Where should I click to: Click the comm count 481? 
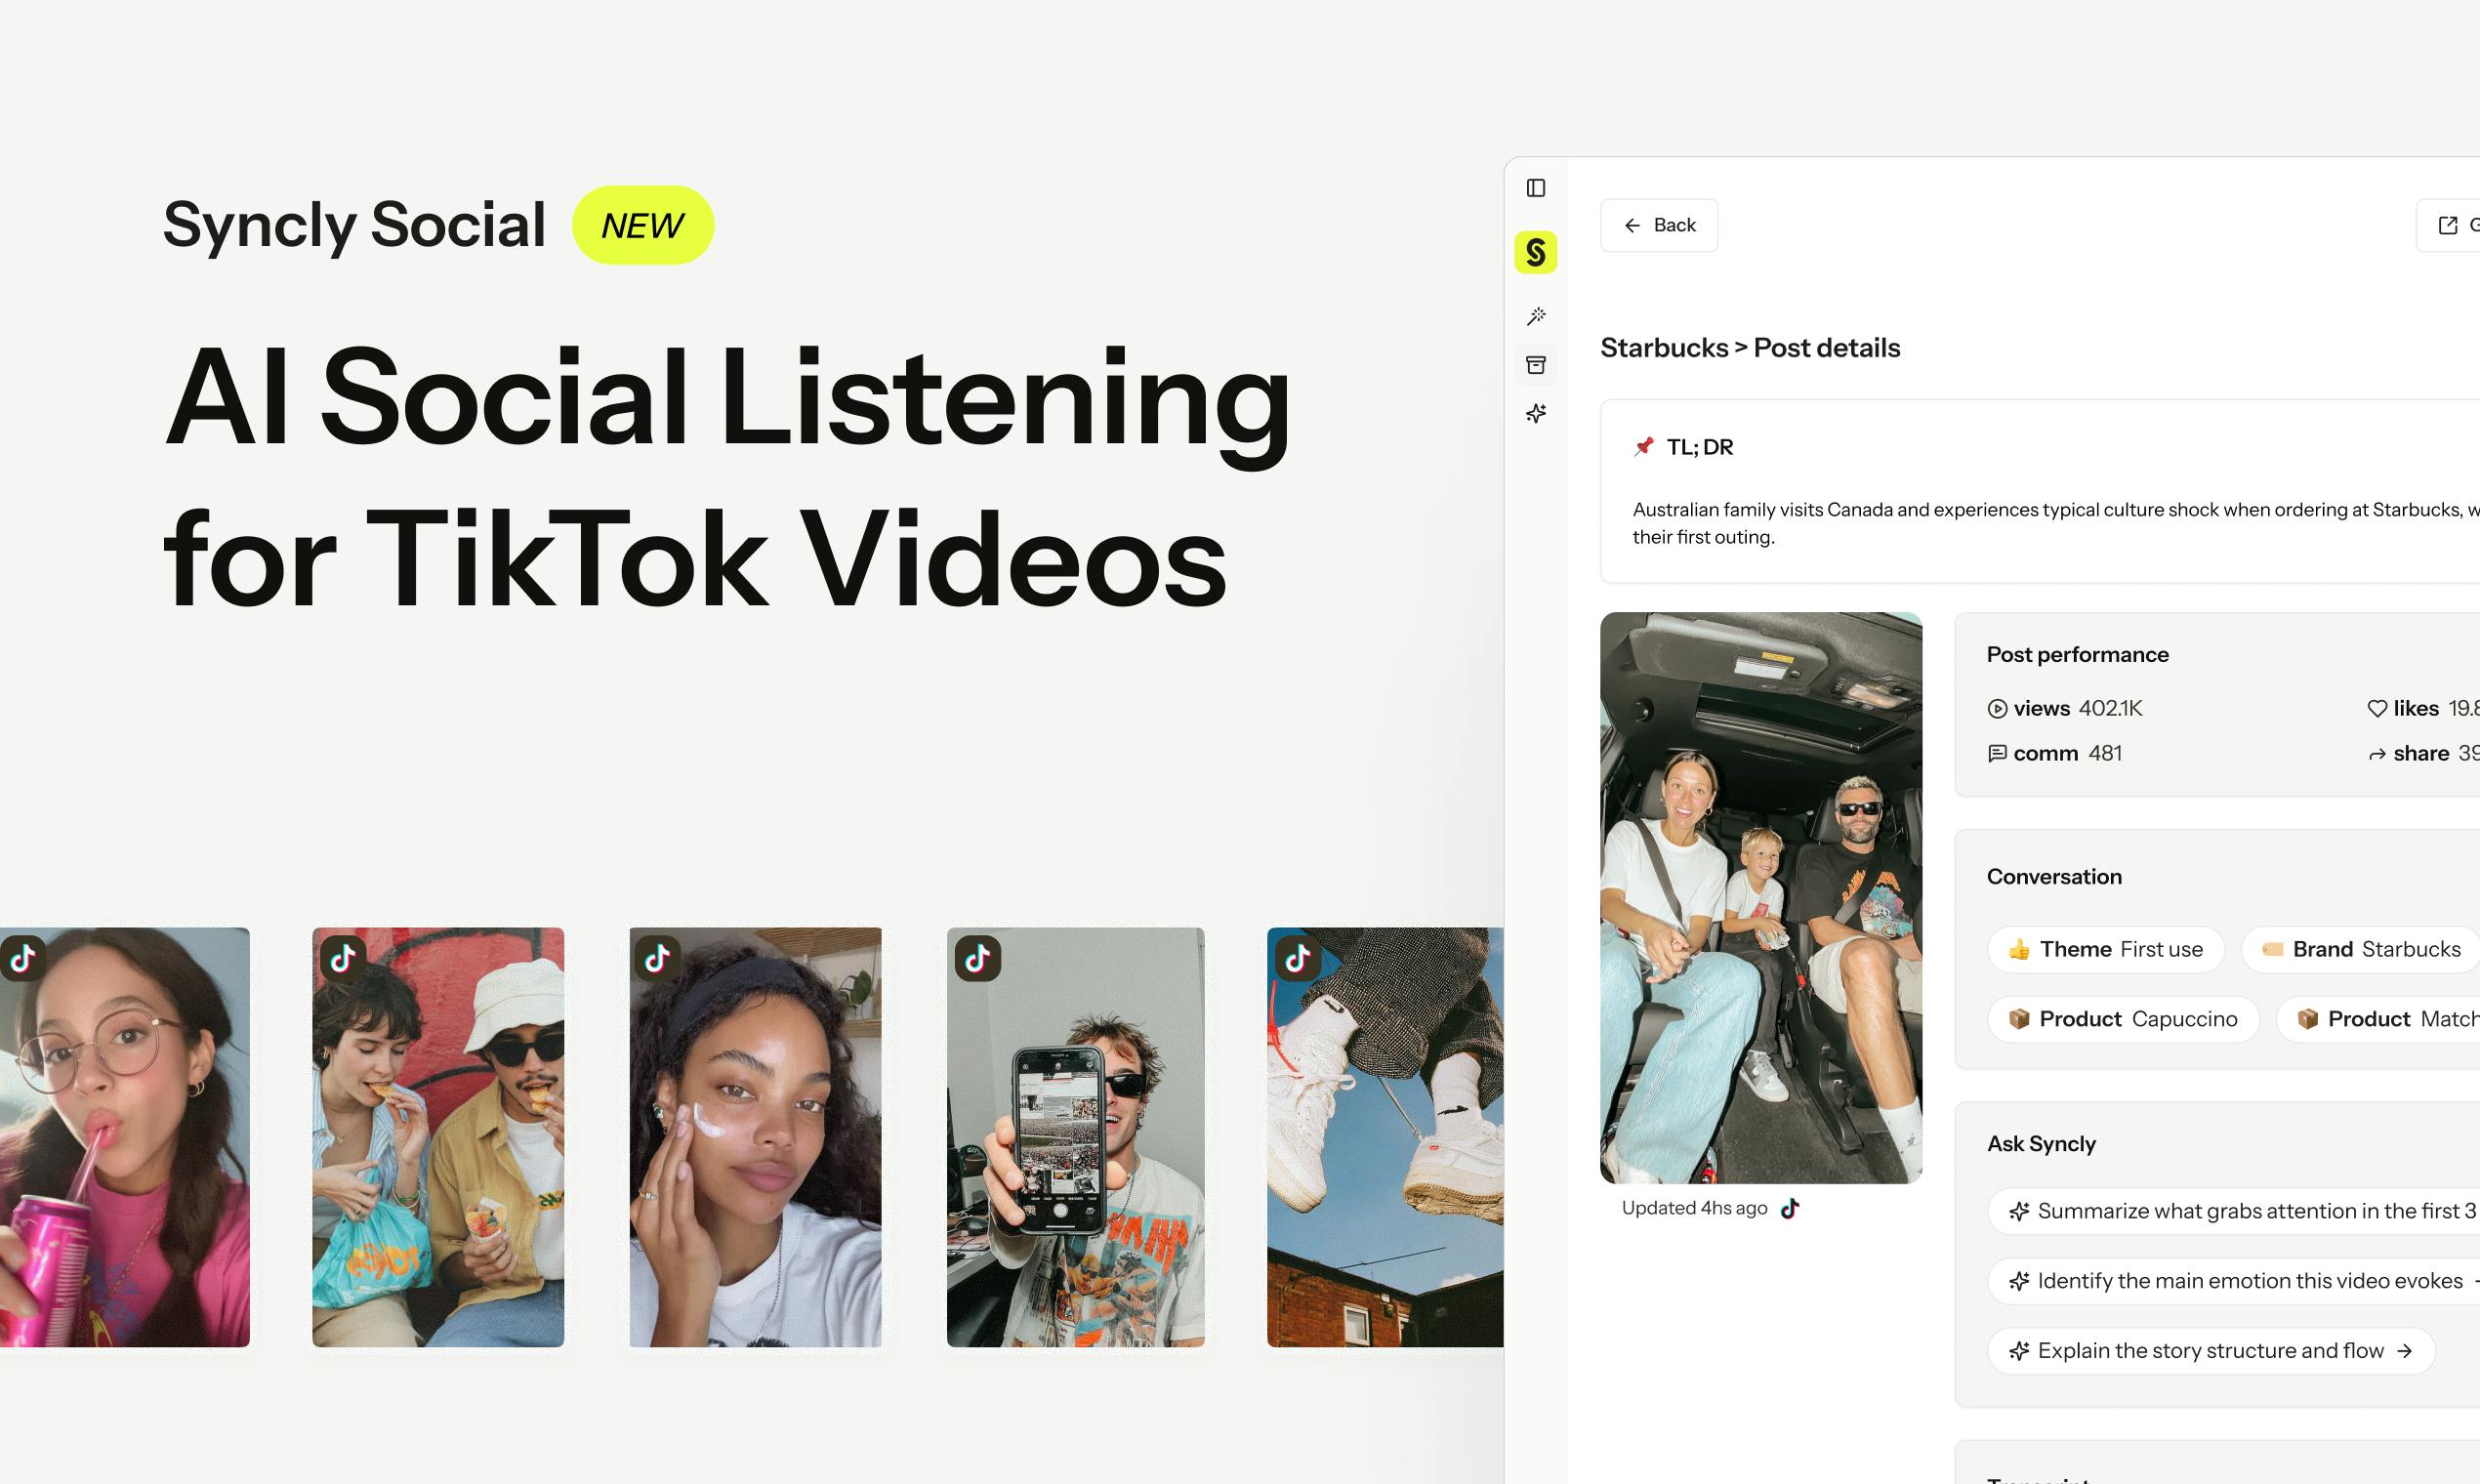point(2105,754)
